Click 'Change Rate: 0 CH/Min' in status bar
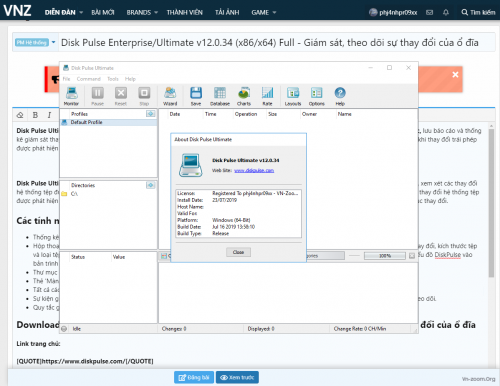Screen dimensions: 500x386 point(360,329)
